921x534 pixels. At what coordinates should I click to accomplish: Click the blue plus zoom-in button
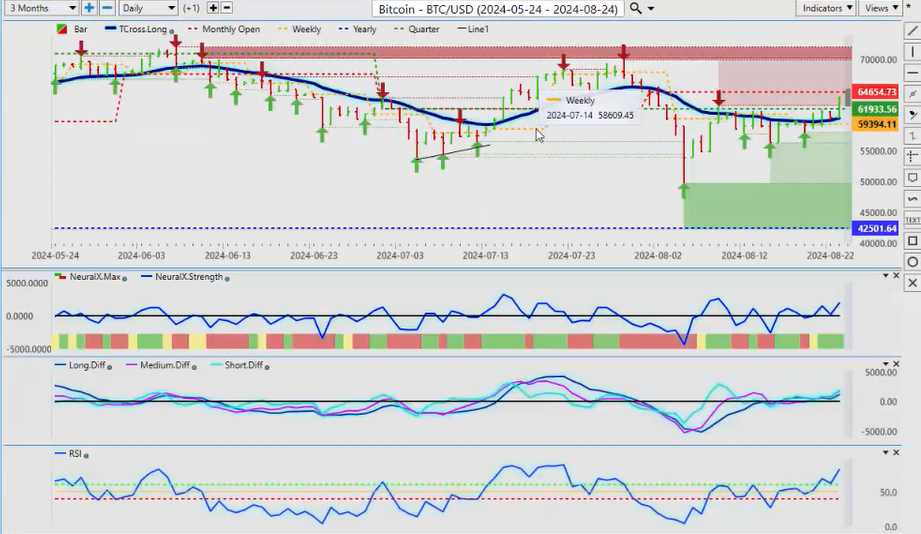click(x=89, y=8)
